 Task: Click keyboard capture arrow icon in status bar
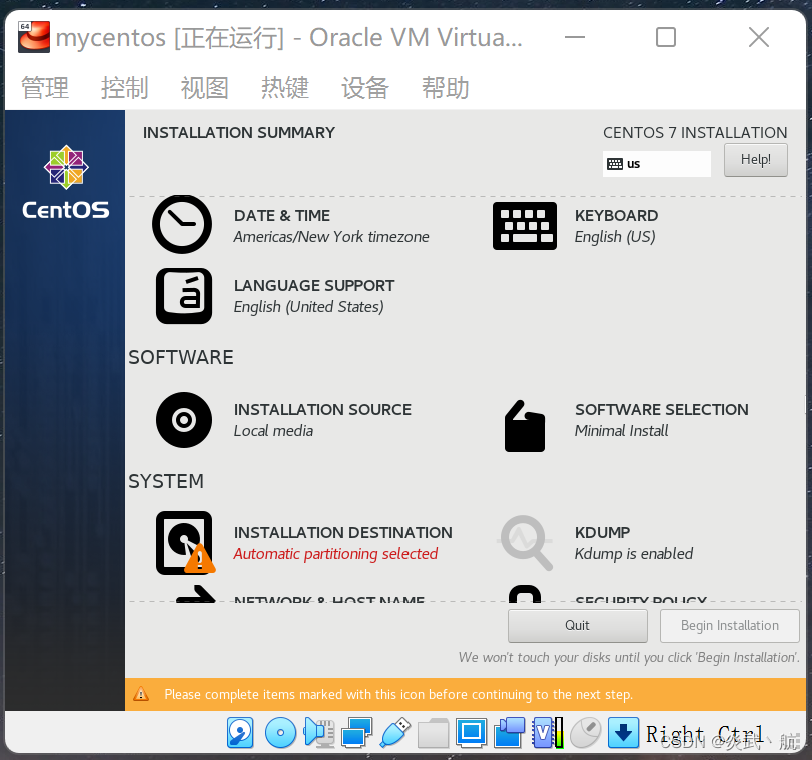tap(624, 733)
